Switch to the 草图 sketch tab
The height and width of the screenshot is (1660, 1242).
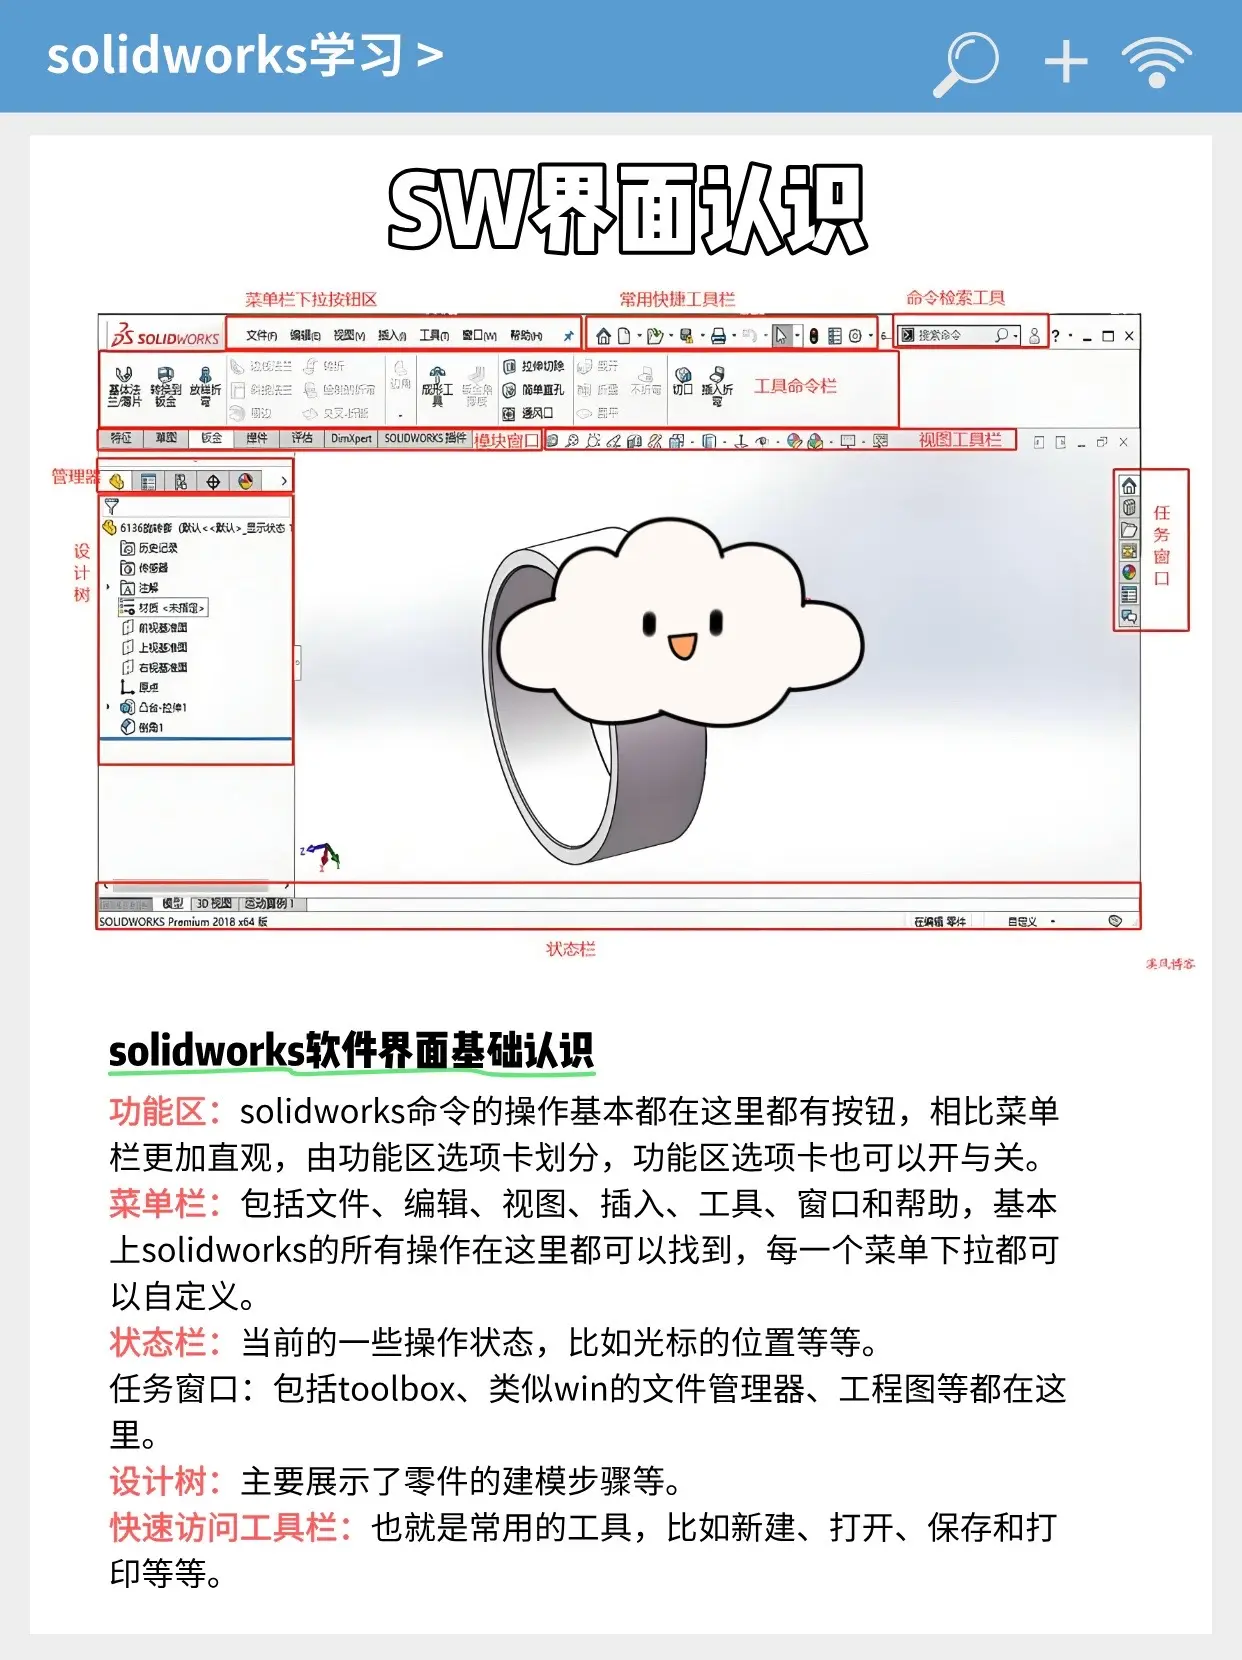(x=166, y=438)
